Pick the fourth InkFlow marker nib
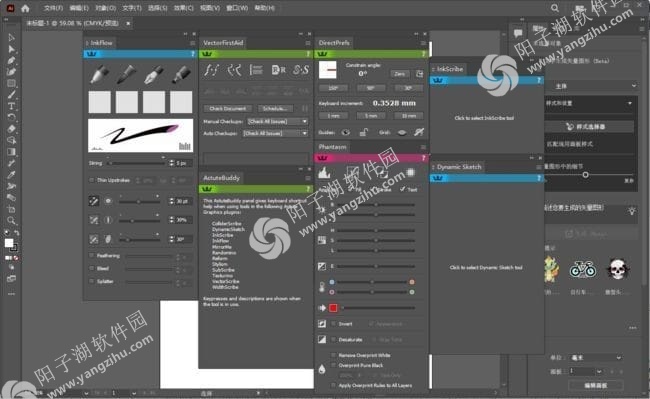The width and height of the screenshot is (650, 399). [x=181, y=74]
